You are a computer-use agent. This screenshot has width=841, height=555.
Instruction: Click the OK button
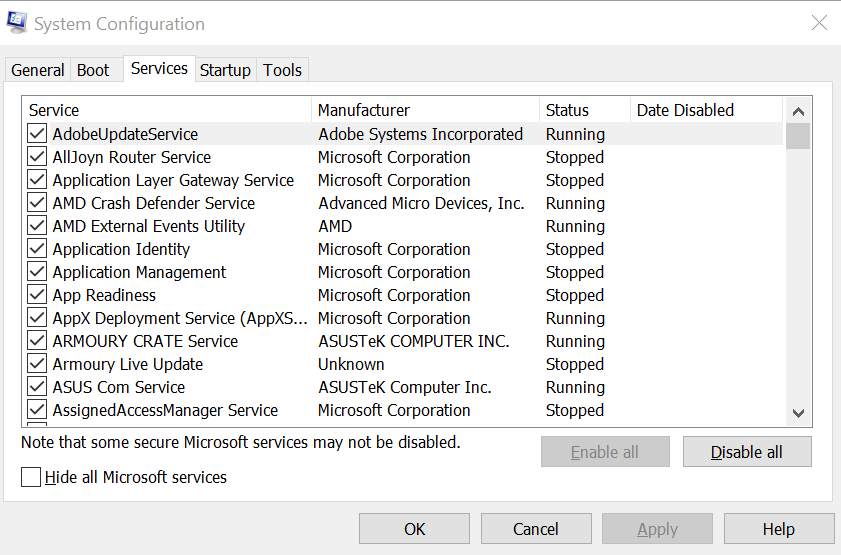(414, 529)
